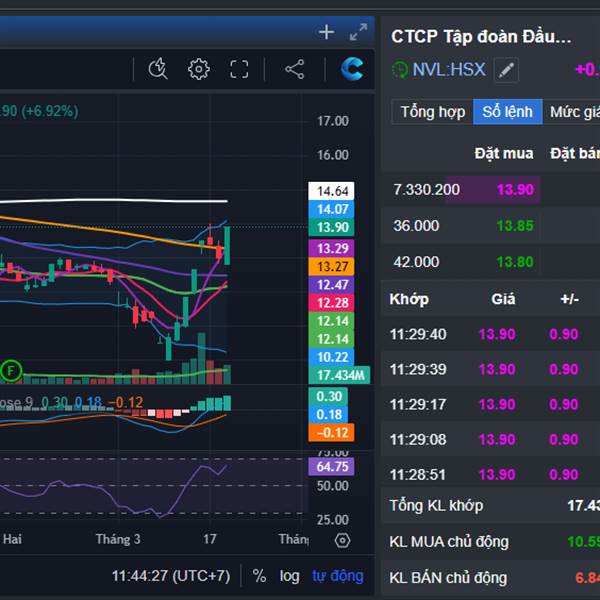Click the 64.75 RSI value label
600x600 pixels.
332,467
